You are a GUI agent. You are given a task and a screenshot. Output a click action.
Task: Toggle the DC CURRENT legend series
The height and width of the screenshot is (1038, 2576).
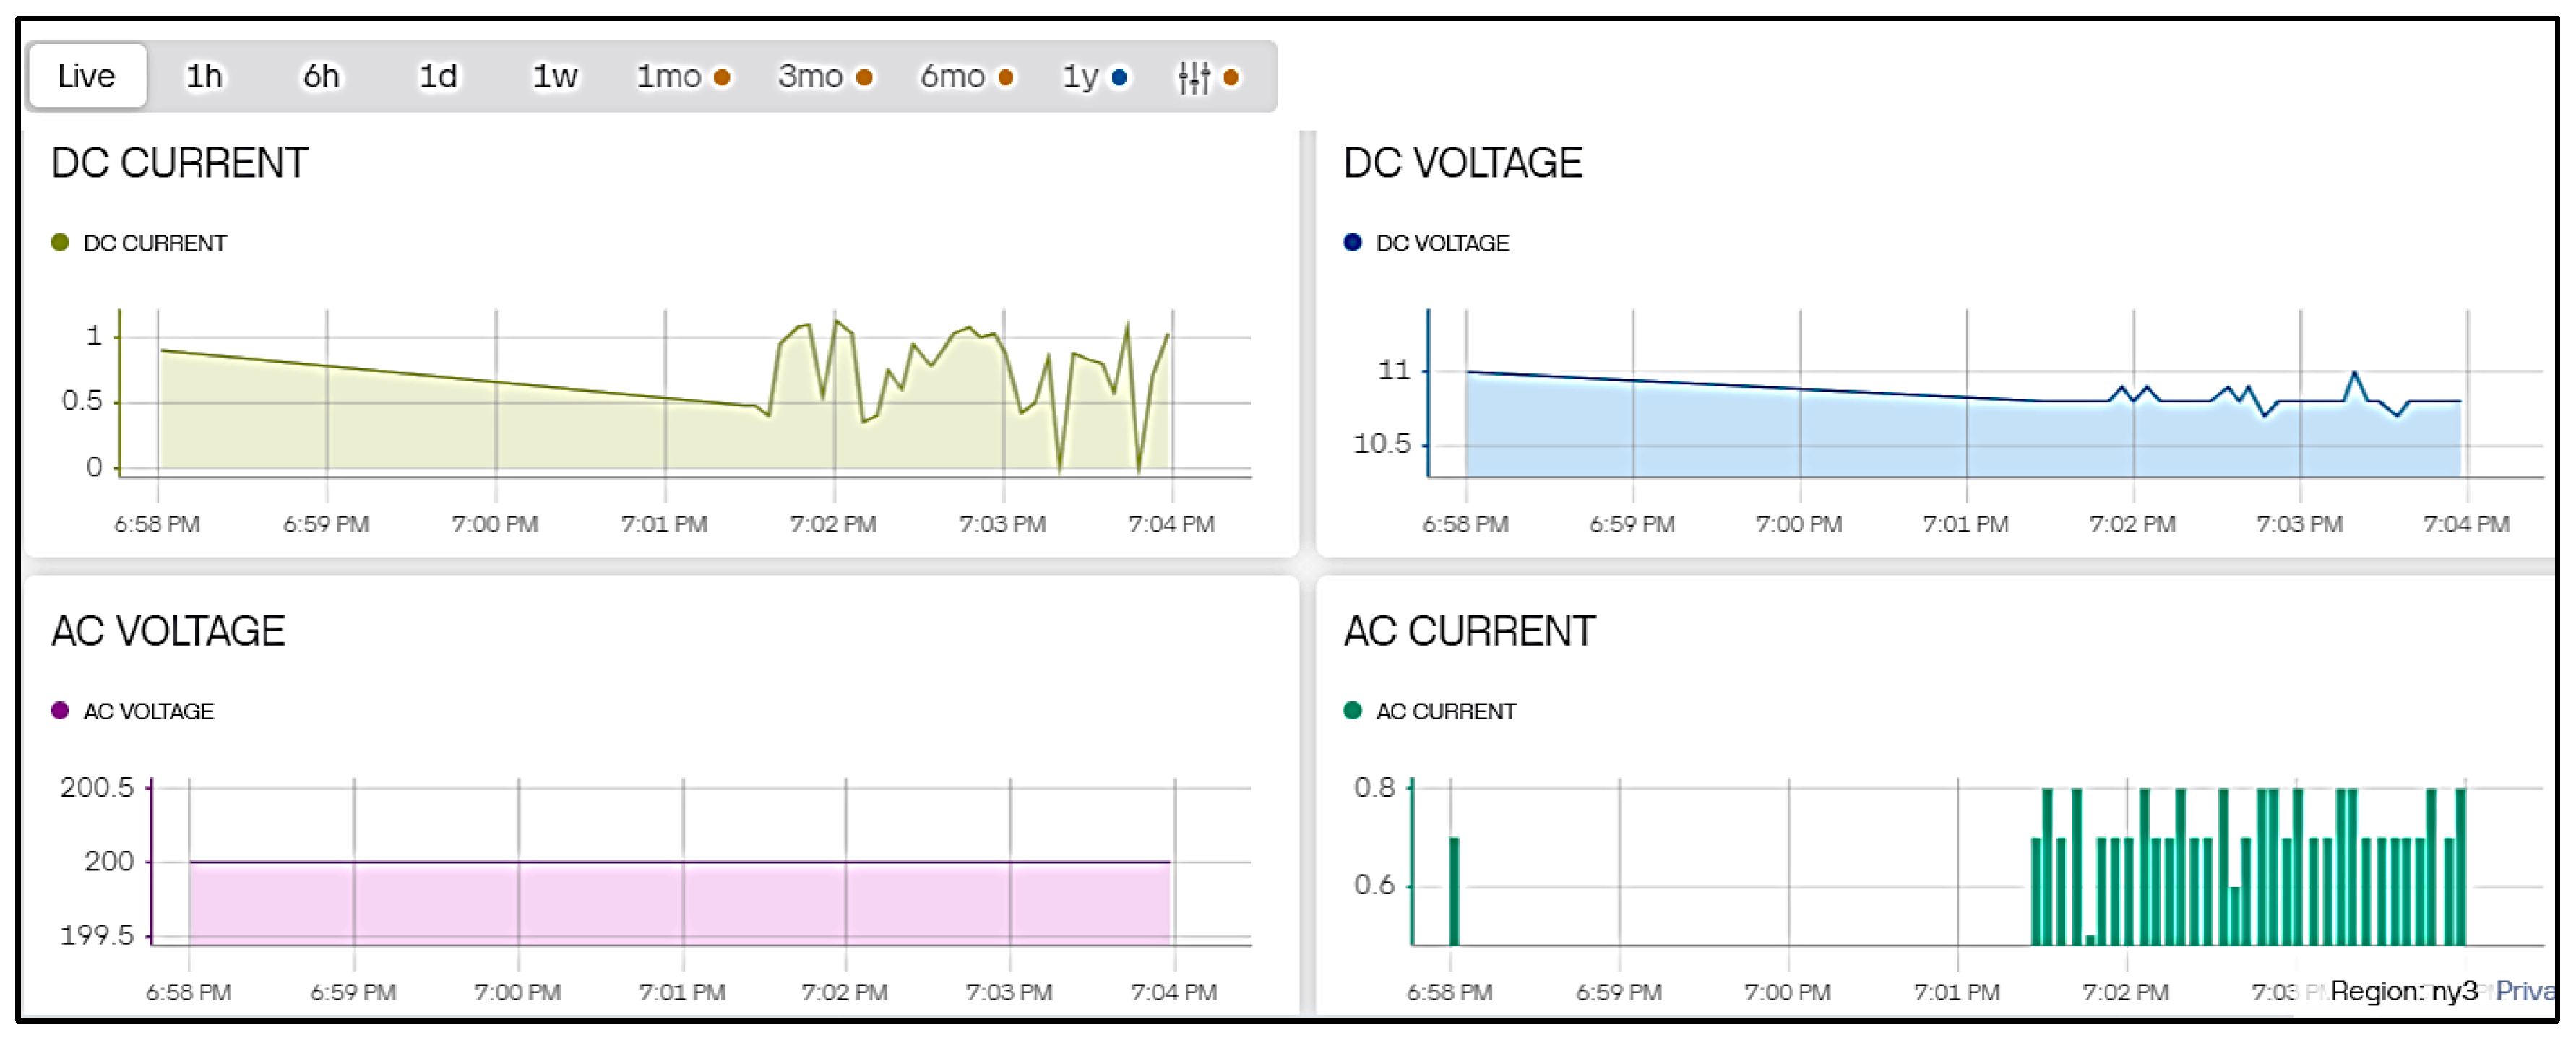[x=155, y=243]
